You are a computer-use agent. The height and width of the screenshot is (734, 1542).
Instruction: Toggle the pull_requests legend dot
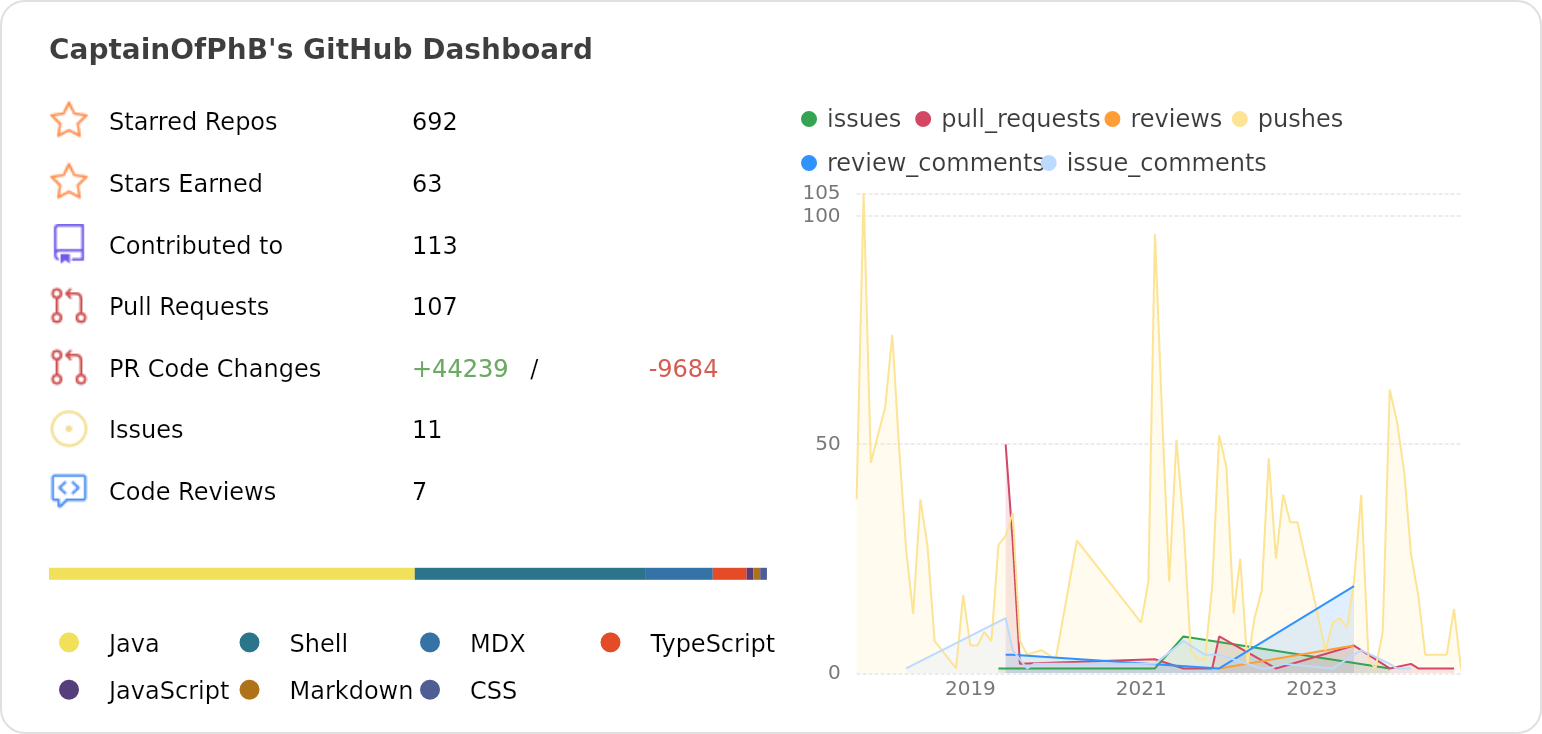point(923,119)
